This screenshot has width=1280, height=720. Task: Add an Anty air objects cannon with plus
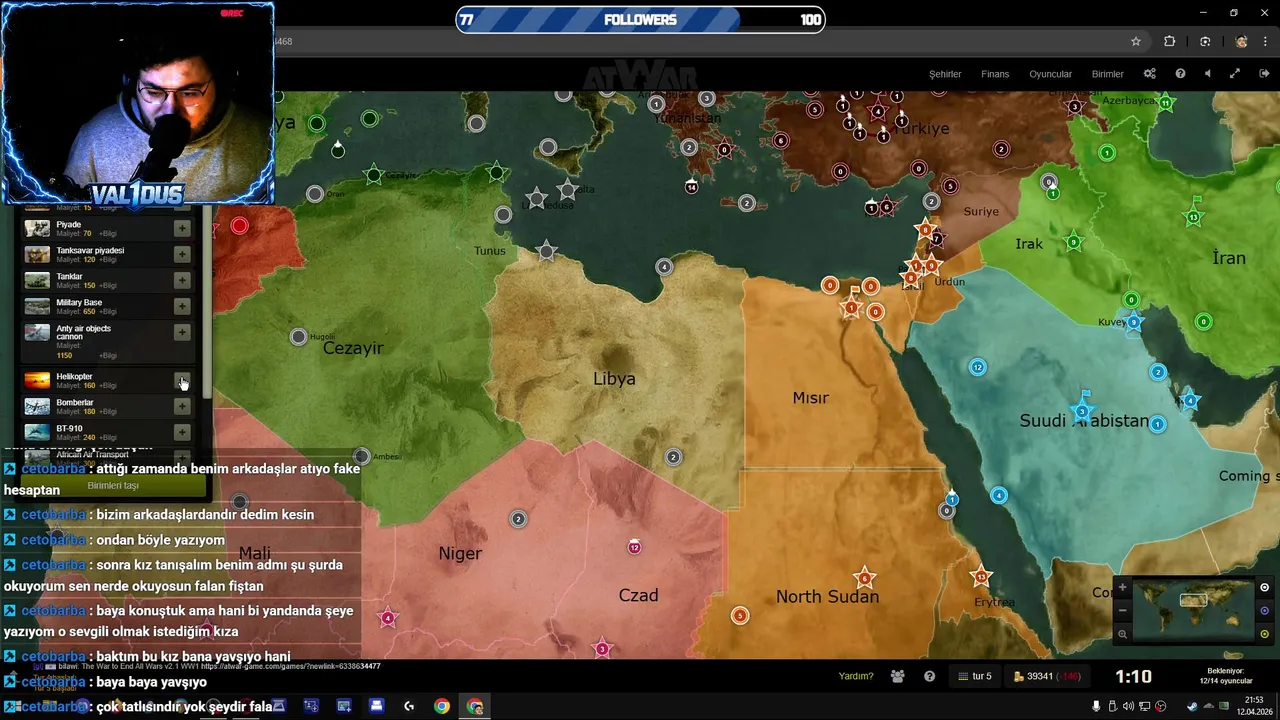[x=182, y=332]
